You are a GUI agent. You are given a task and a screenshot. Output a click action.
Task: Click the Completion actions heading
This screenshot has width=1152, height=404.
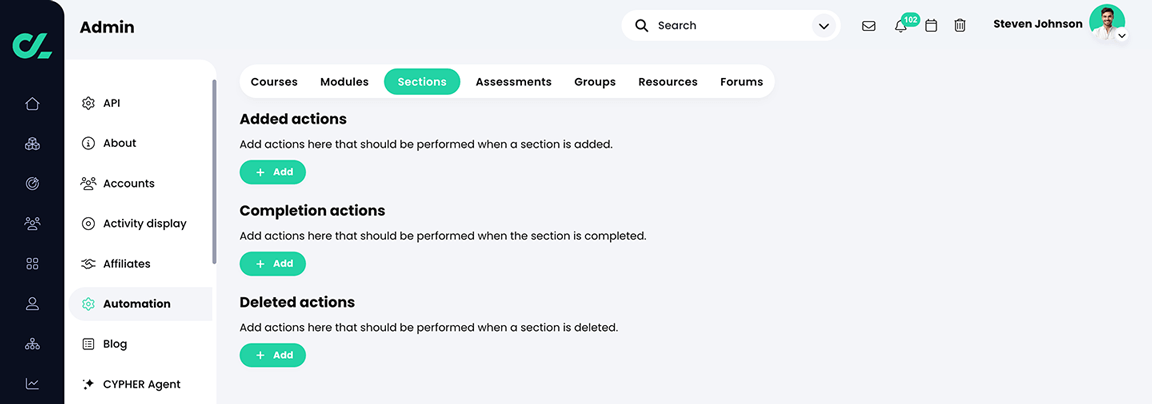(x=312, y=211)
